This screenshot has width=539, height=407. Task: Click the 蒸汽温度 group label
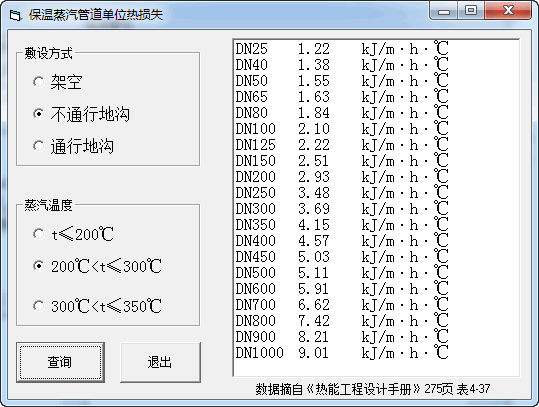[x=48, y=205]
